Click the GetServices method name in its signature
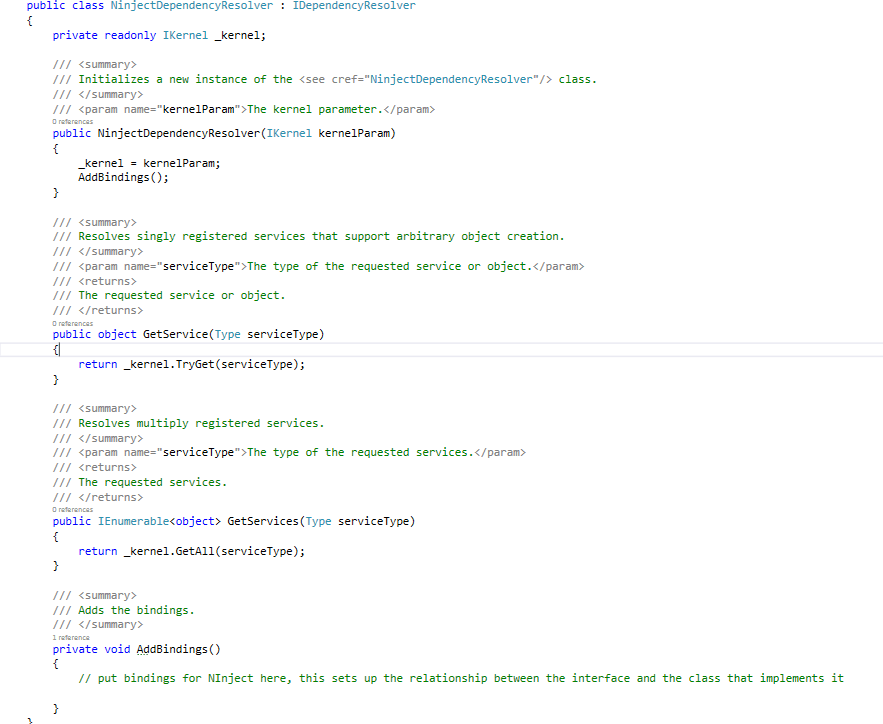The width and height of the screenshot is (883, 724). tap(263, 521)
